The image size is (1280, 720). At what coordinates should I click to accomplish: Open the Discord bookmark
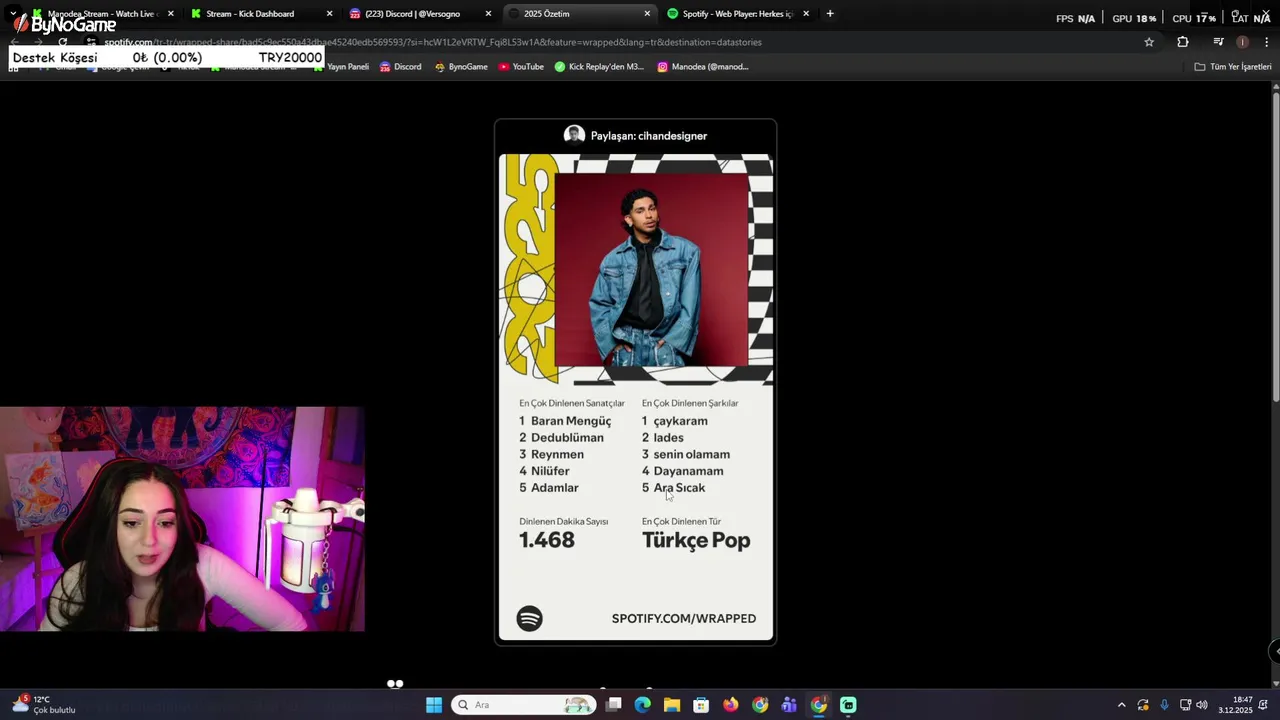pos(400,67)
